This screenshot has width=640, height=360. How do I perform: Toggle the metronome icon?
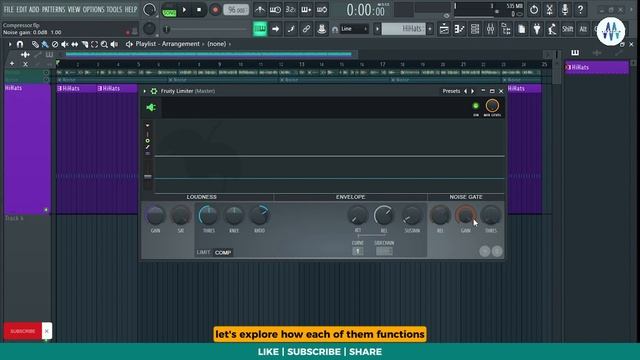[260, 9]
